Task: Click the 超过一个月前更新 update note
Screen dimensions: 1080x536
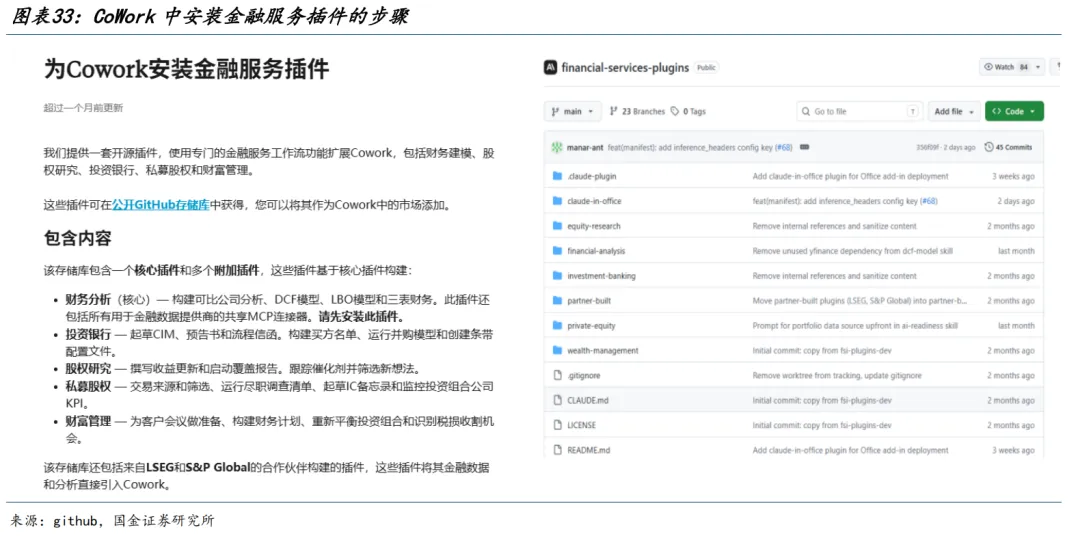Action: tap(83, 107)
